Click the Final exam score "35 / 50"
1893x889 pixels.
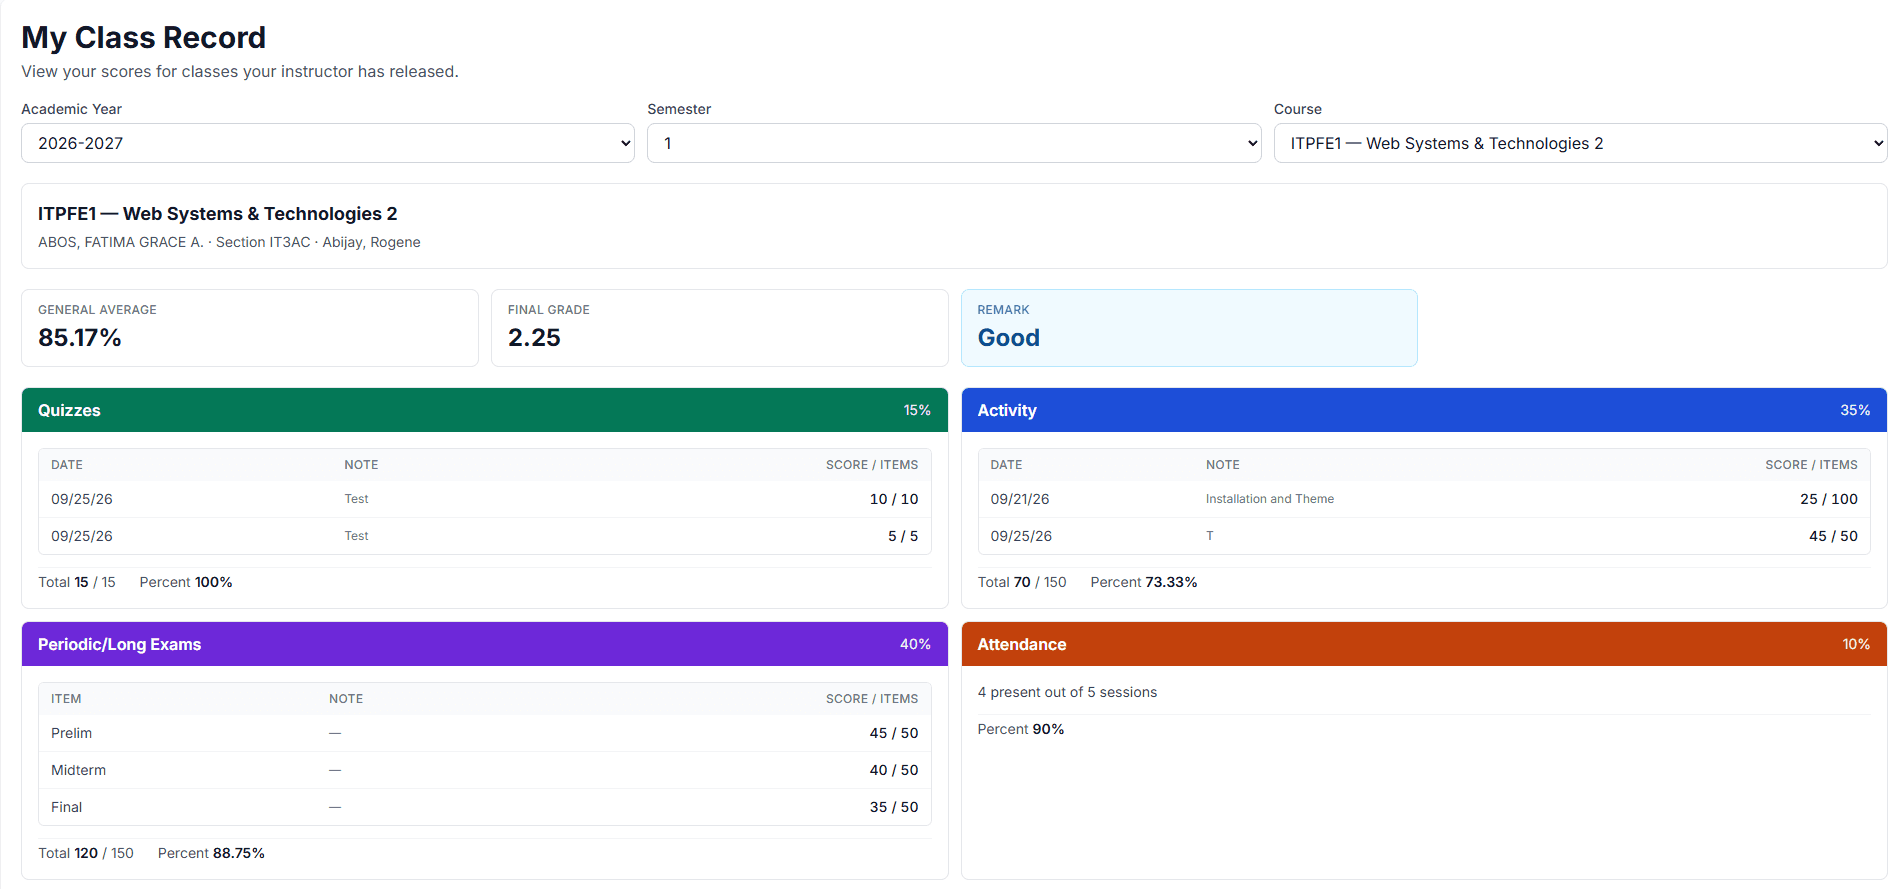coord(894,807)
